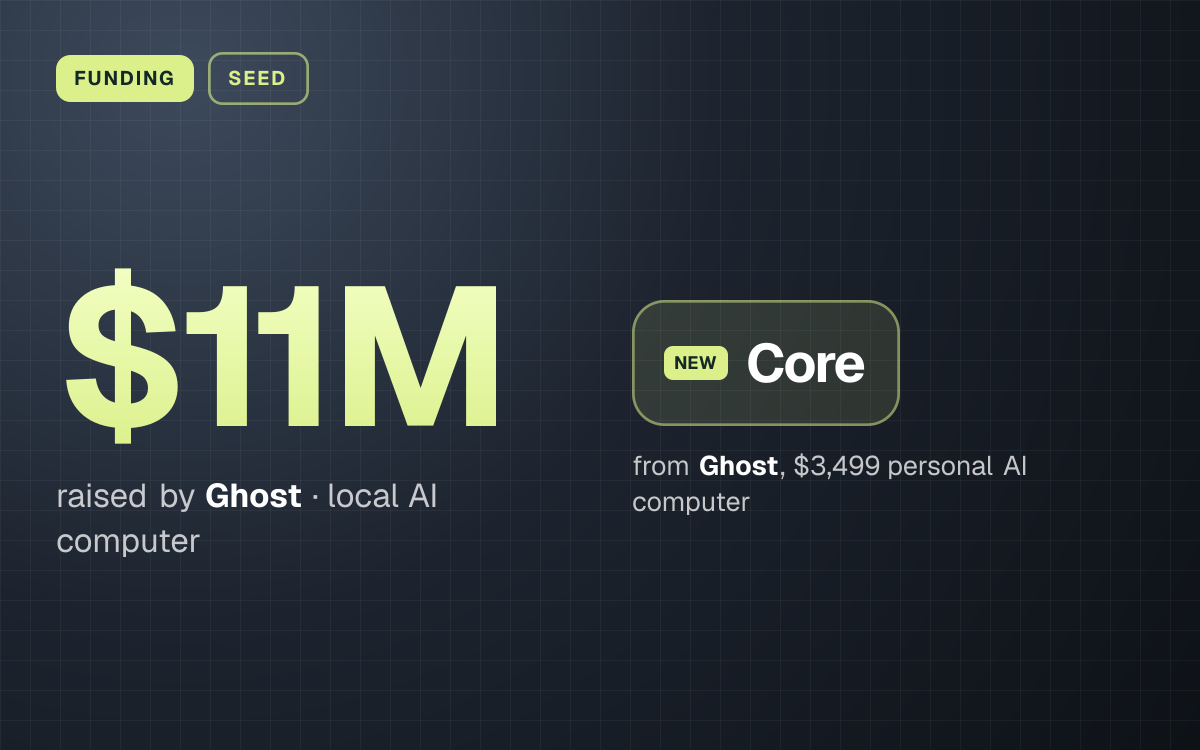The height and width of the screenshot is (750, 1200).
Task: Click the FUNDING tag badge
Action: 125,78
